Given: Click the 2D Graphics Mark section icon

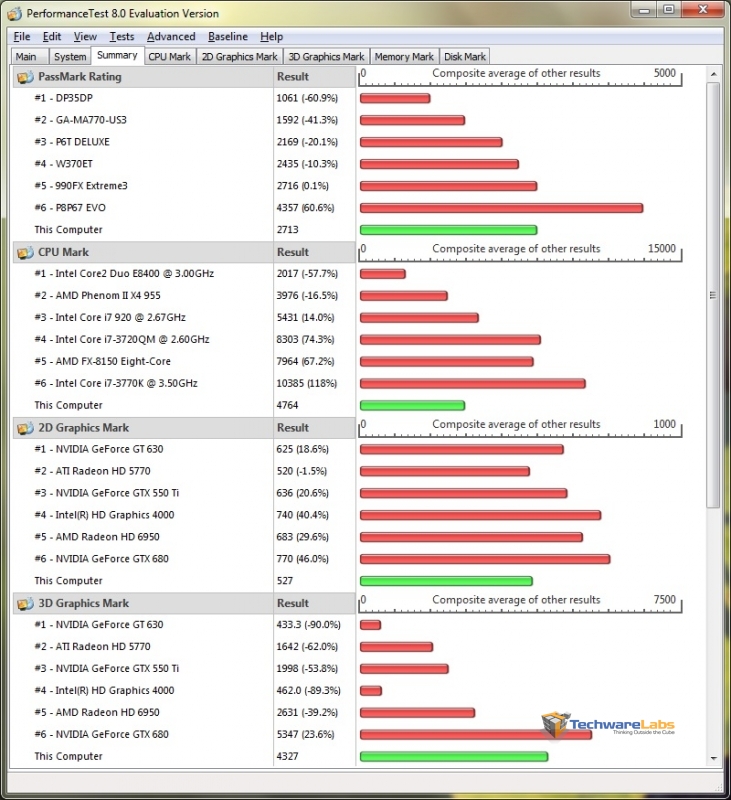Looking at the screenshot, I should (25, 429).
